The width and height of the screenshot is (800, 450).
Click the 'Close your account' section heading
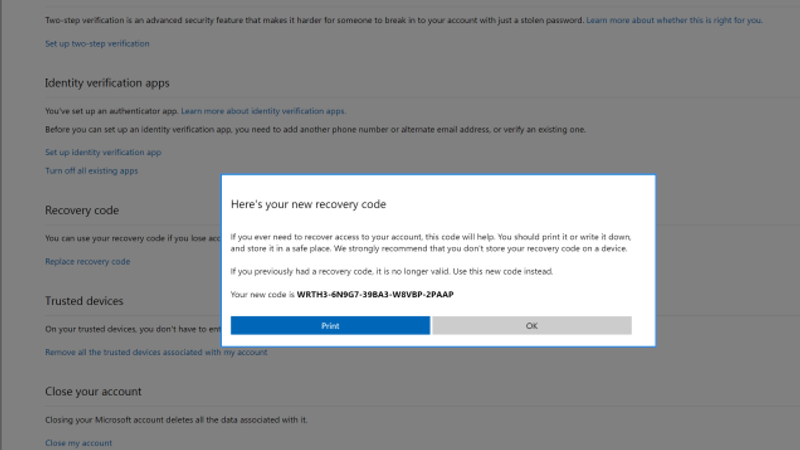click(93, 391)
